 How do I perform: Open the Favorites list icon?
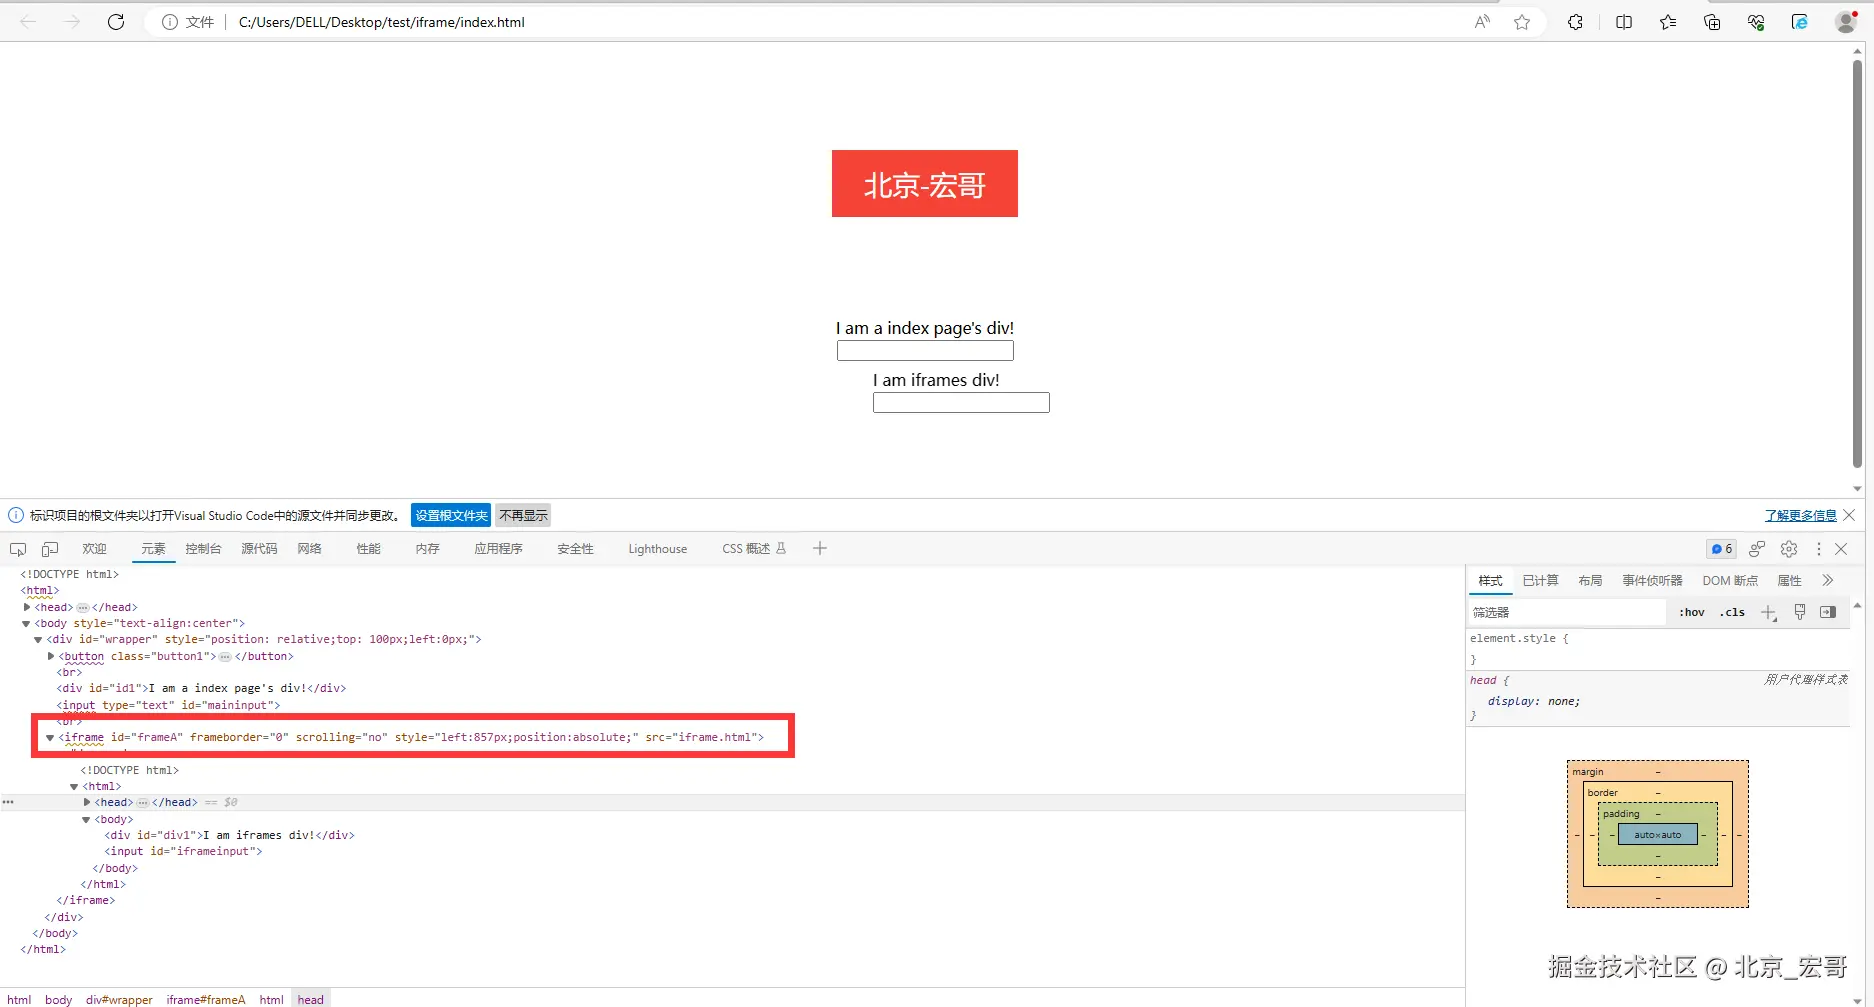(1668, 22)
